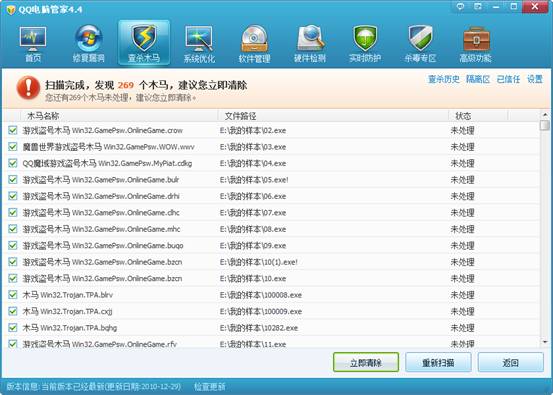
Task: Click the vertical scrollbar thumb
Action: 545,125
